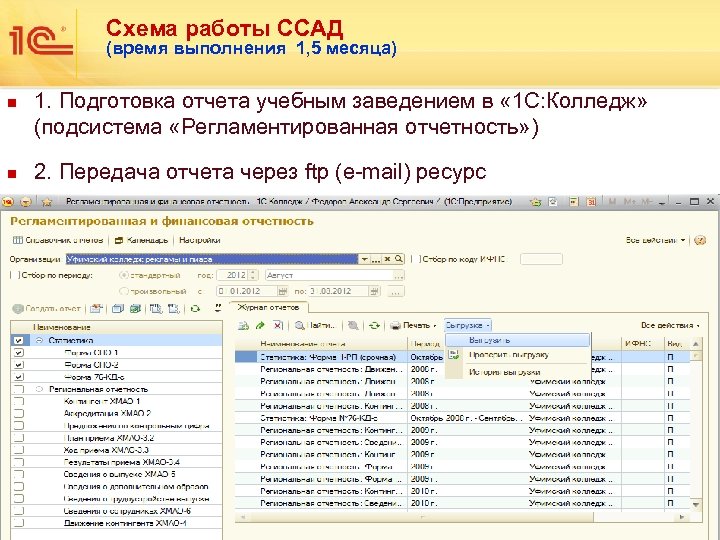This screenshot has height=540, width=720.
Task: Open the Печать dropdown
Action: pyautogui.click(x=435, y=326)
